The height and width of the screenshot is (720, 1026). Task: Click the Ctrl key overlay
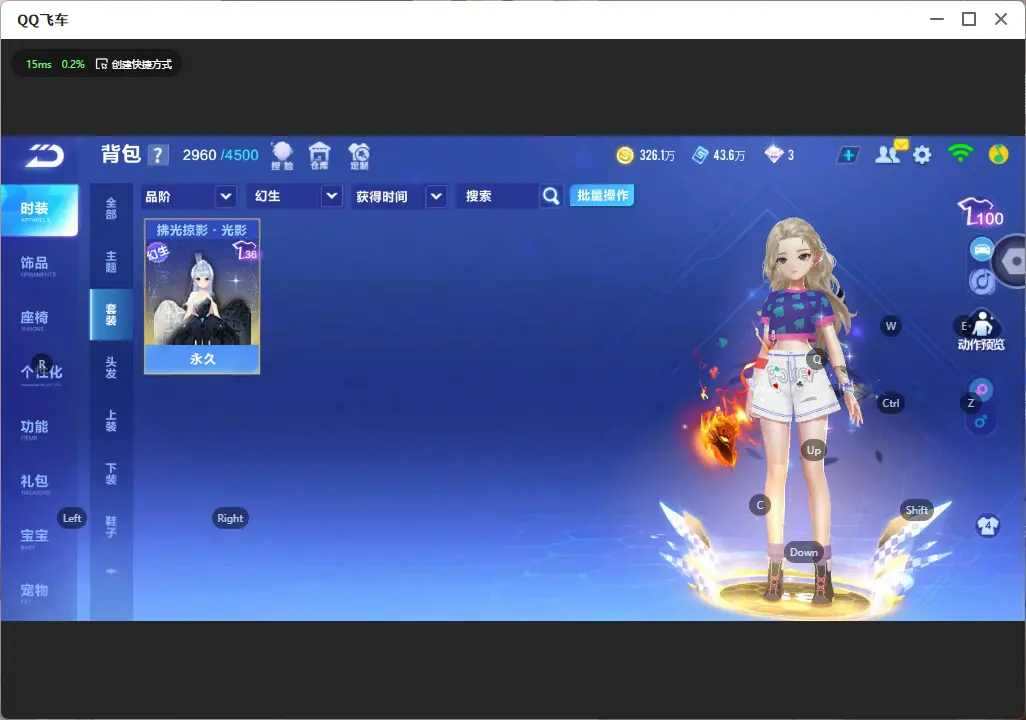[891, 403]
